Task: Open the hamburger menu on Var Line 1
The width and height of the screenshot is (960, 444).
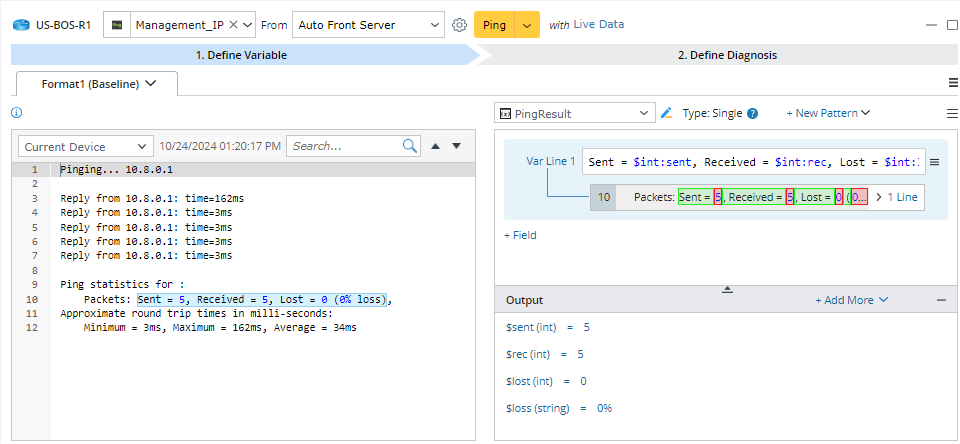Action: pyautogui.click(x=934, y=162)
